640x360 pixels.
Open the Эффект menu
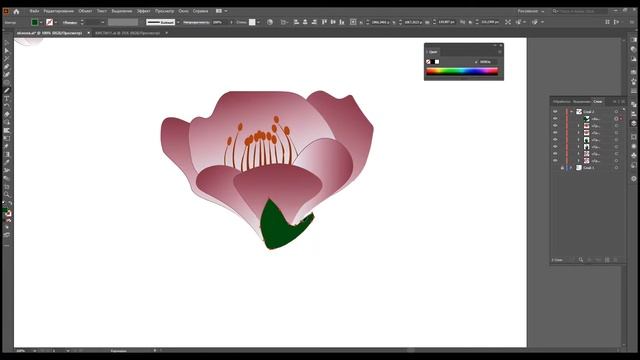point(144,11)
